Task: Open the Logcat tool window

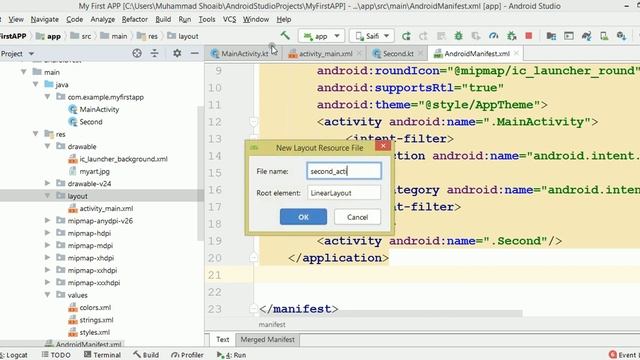Action: coord(14,355)
